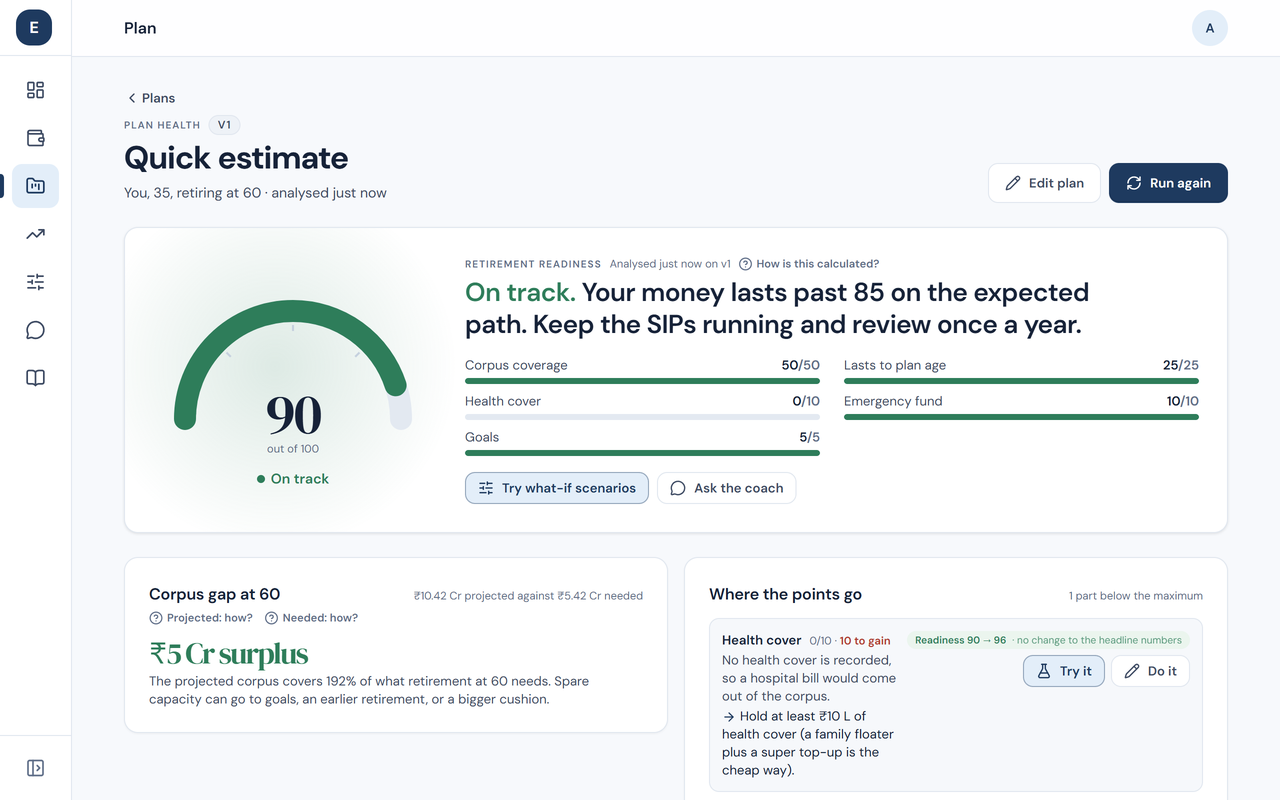1280x800 pixels.
Task: Open the dashboard grid icon in sidebar
Action: 35,90
